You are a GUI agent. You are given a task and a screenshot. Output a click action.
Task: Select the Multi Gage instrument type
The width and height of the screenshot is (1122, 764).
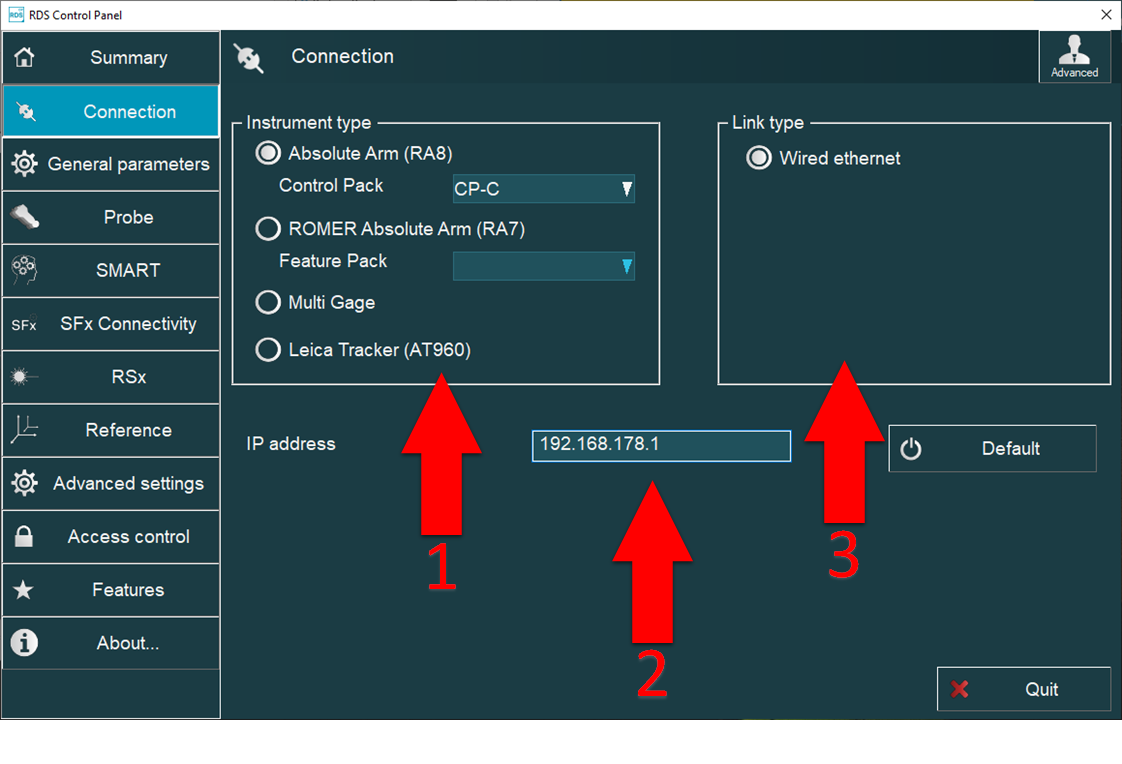(x=268, y=302)
